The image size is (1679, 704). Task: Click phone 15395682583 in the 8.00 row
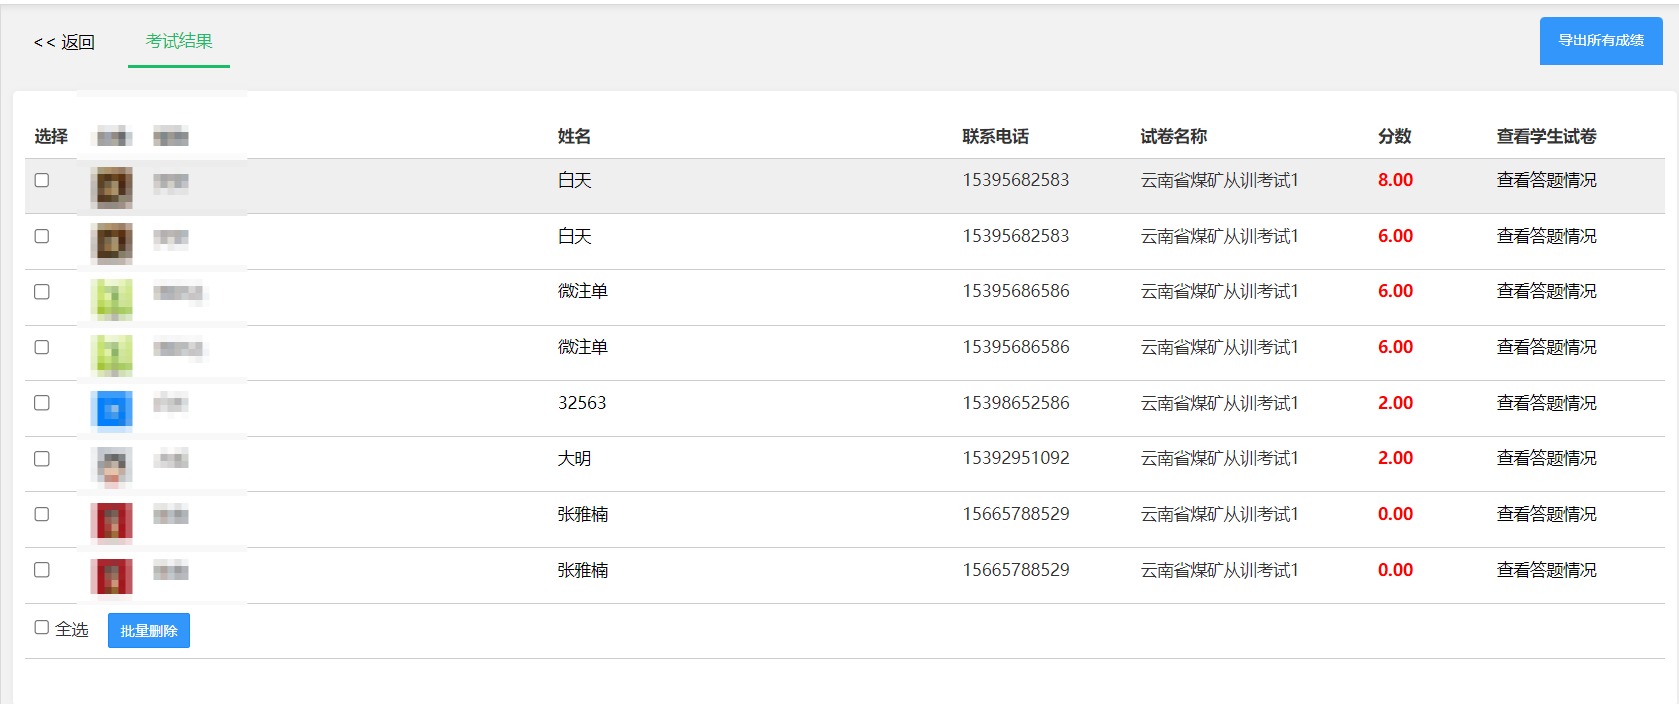click(x=1016, y=180)
